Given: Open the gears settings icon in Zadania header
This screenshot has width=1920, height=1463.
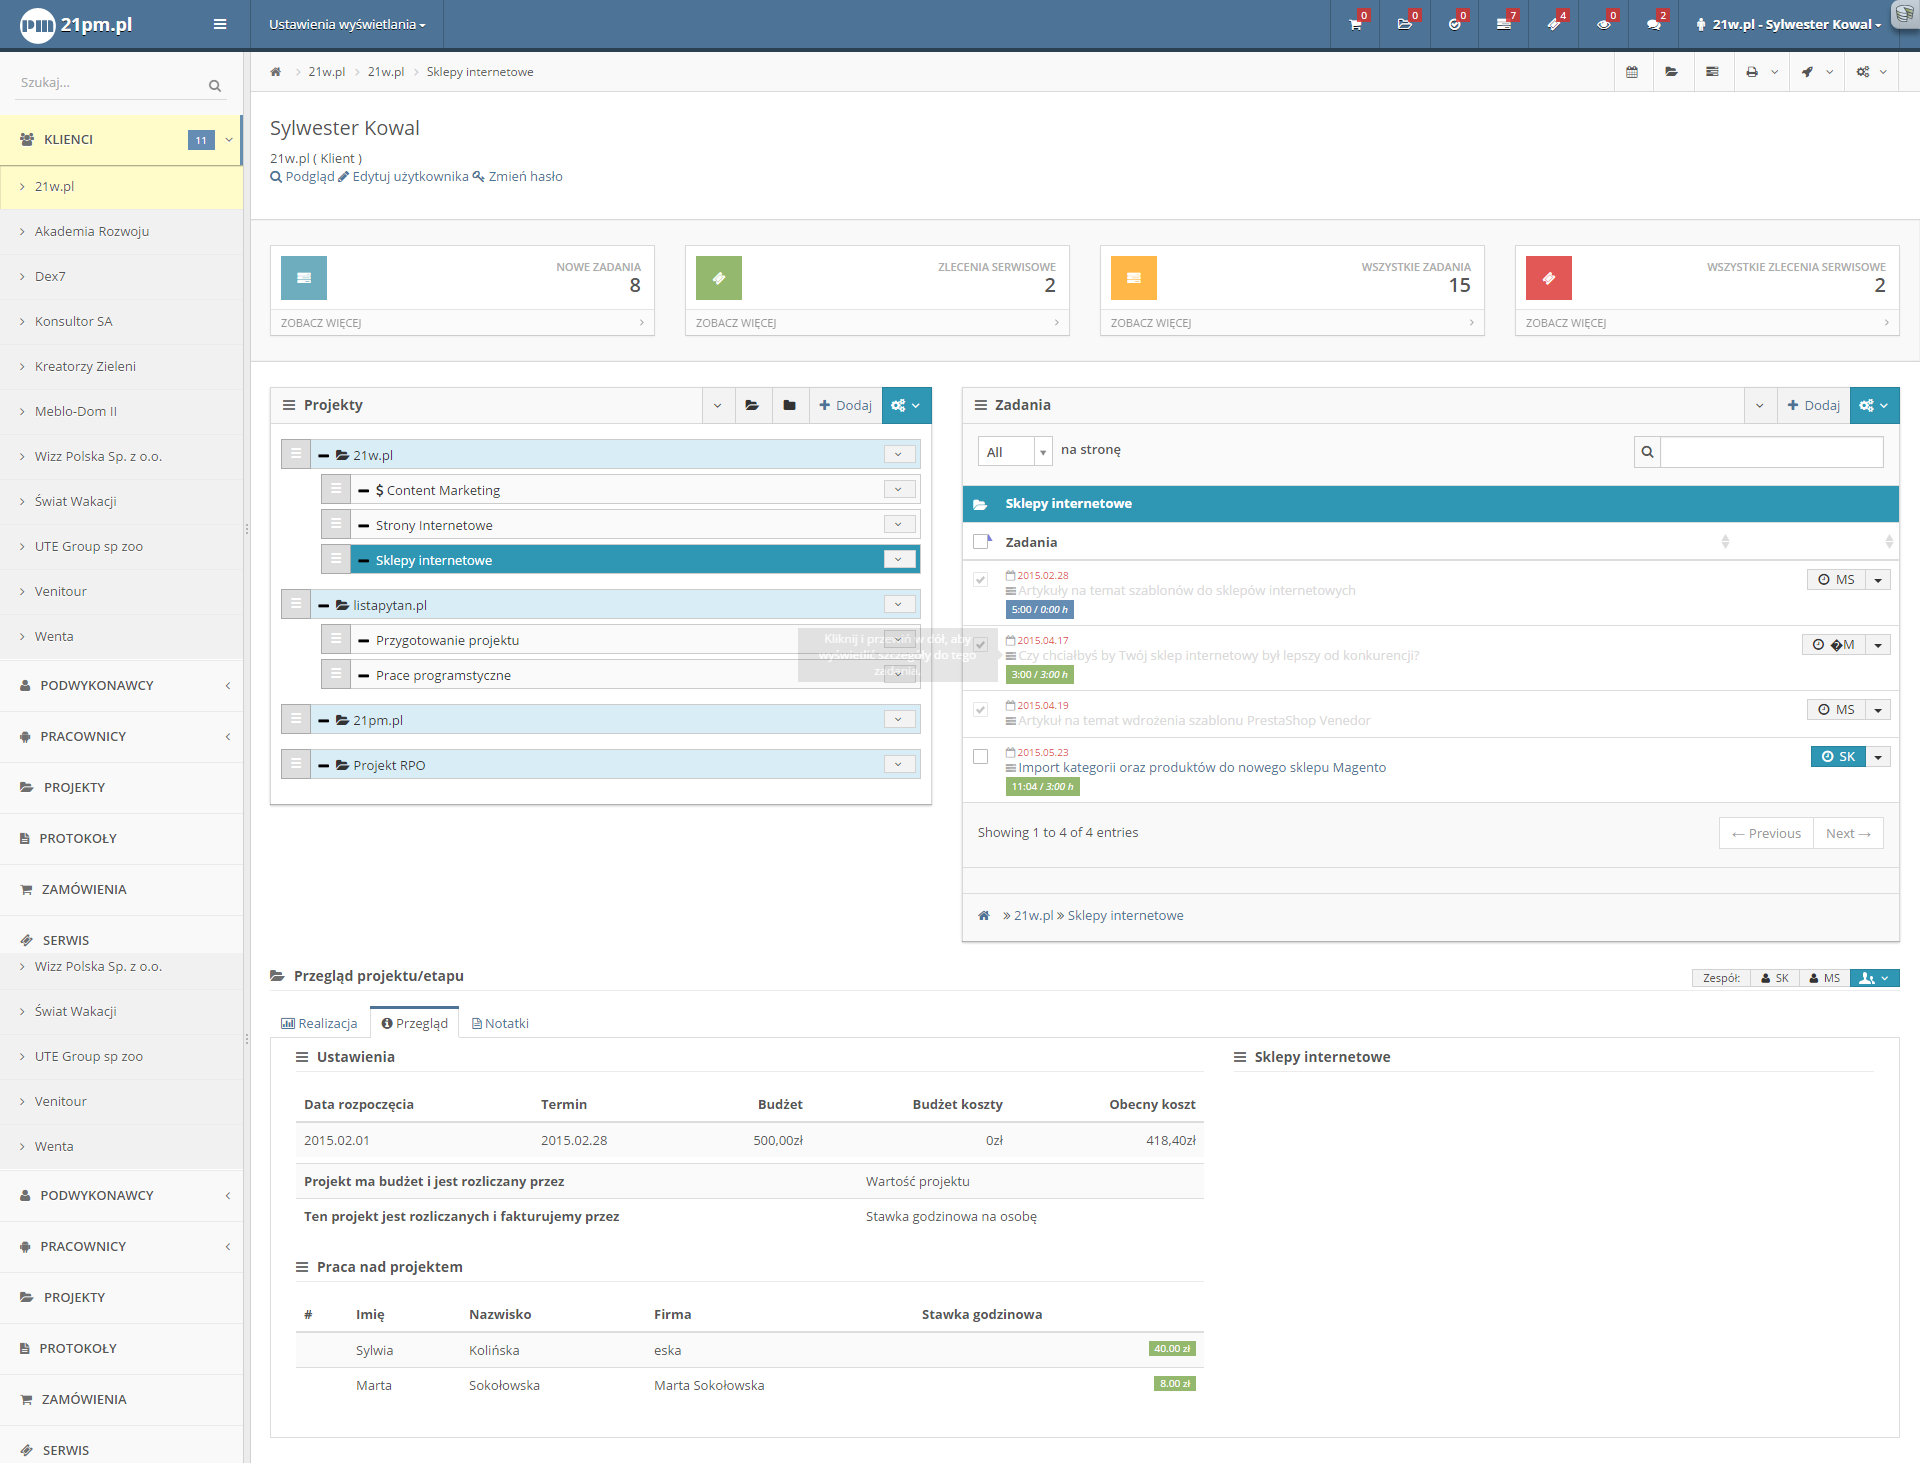Looking at the screenshot, I should coord(1874,405).
